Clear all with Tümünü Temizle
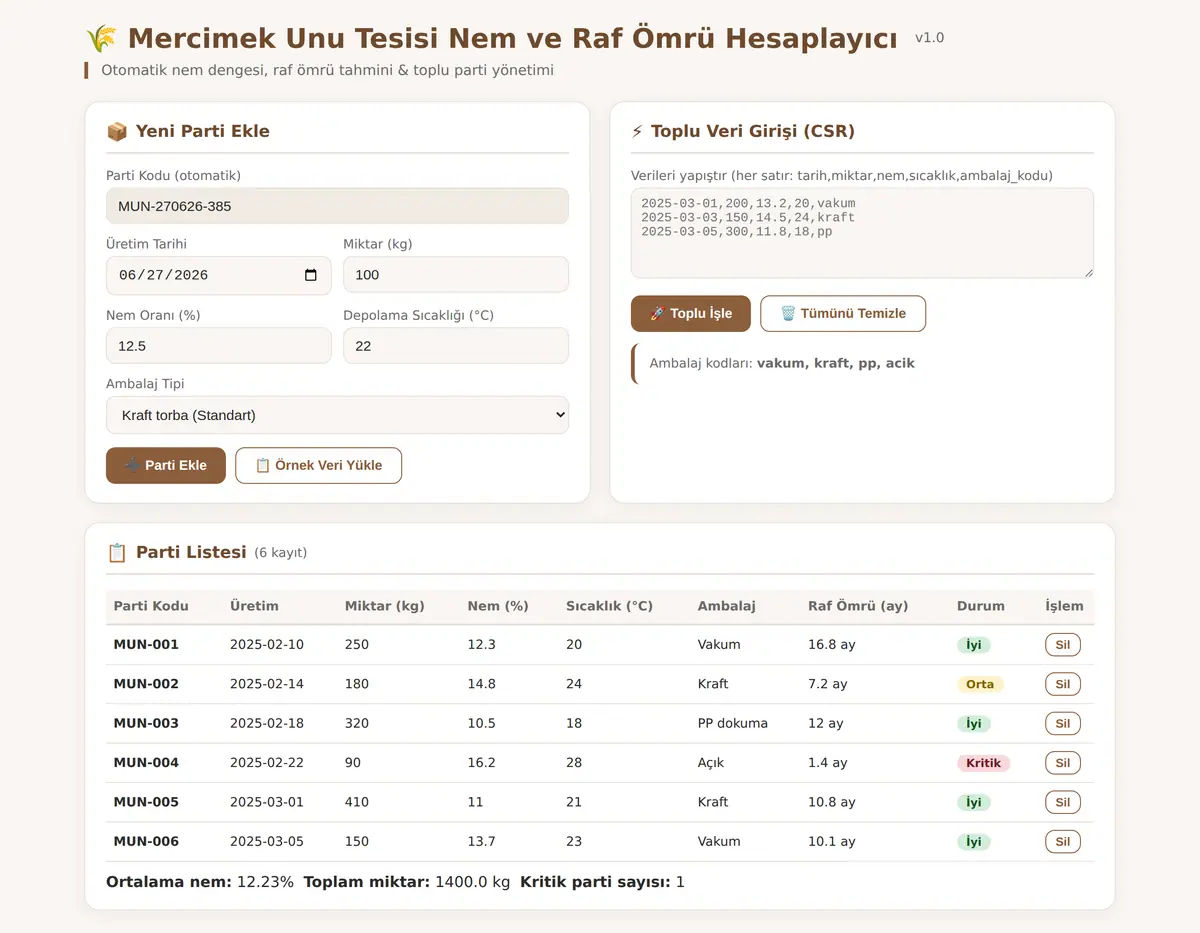The width and height of the screenshot is (1200, 933). coord(843,313)
